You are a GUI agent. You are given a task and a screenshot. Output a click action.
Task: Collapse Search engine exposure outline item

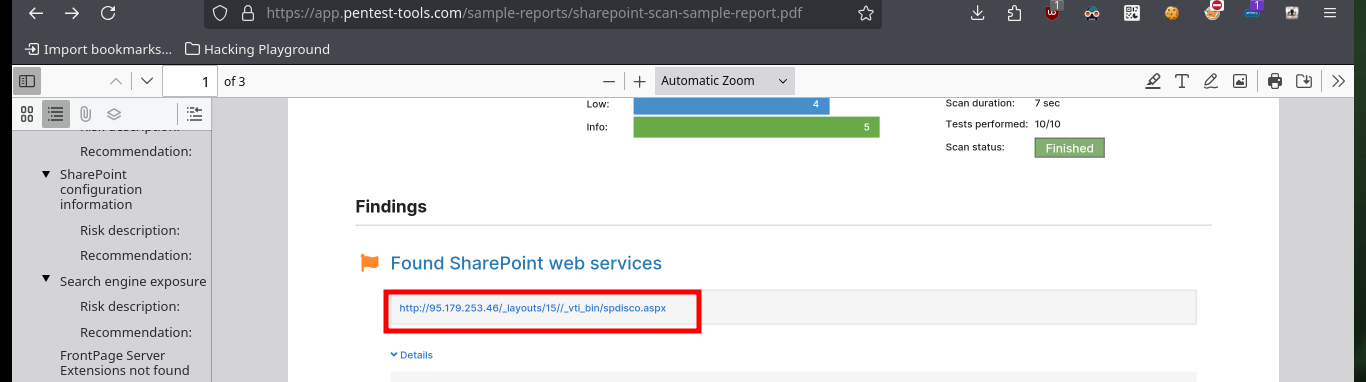[46, 279]
